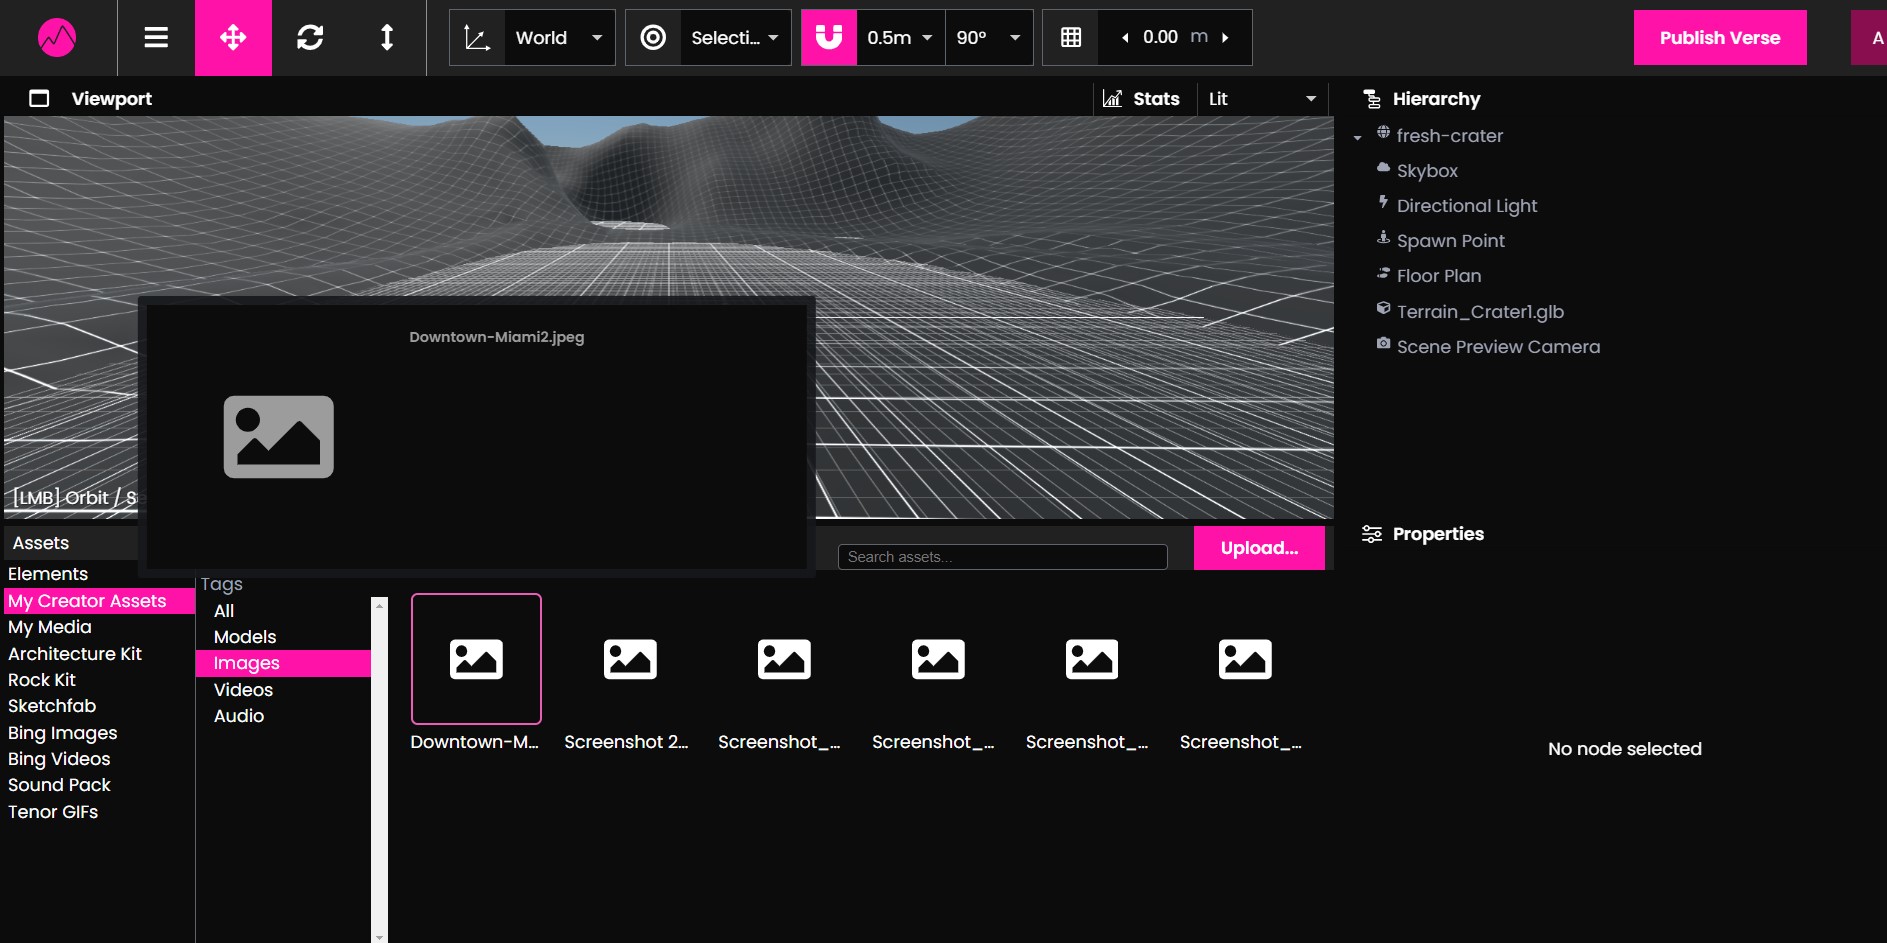Collapse the fresh-crater tree node
The height and width of the screenshot is (943, 1887).
(x=1357, y=137)
